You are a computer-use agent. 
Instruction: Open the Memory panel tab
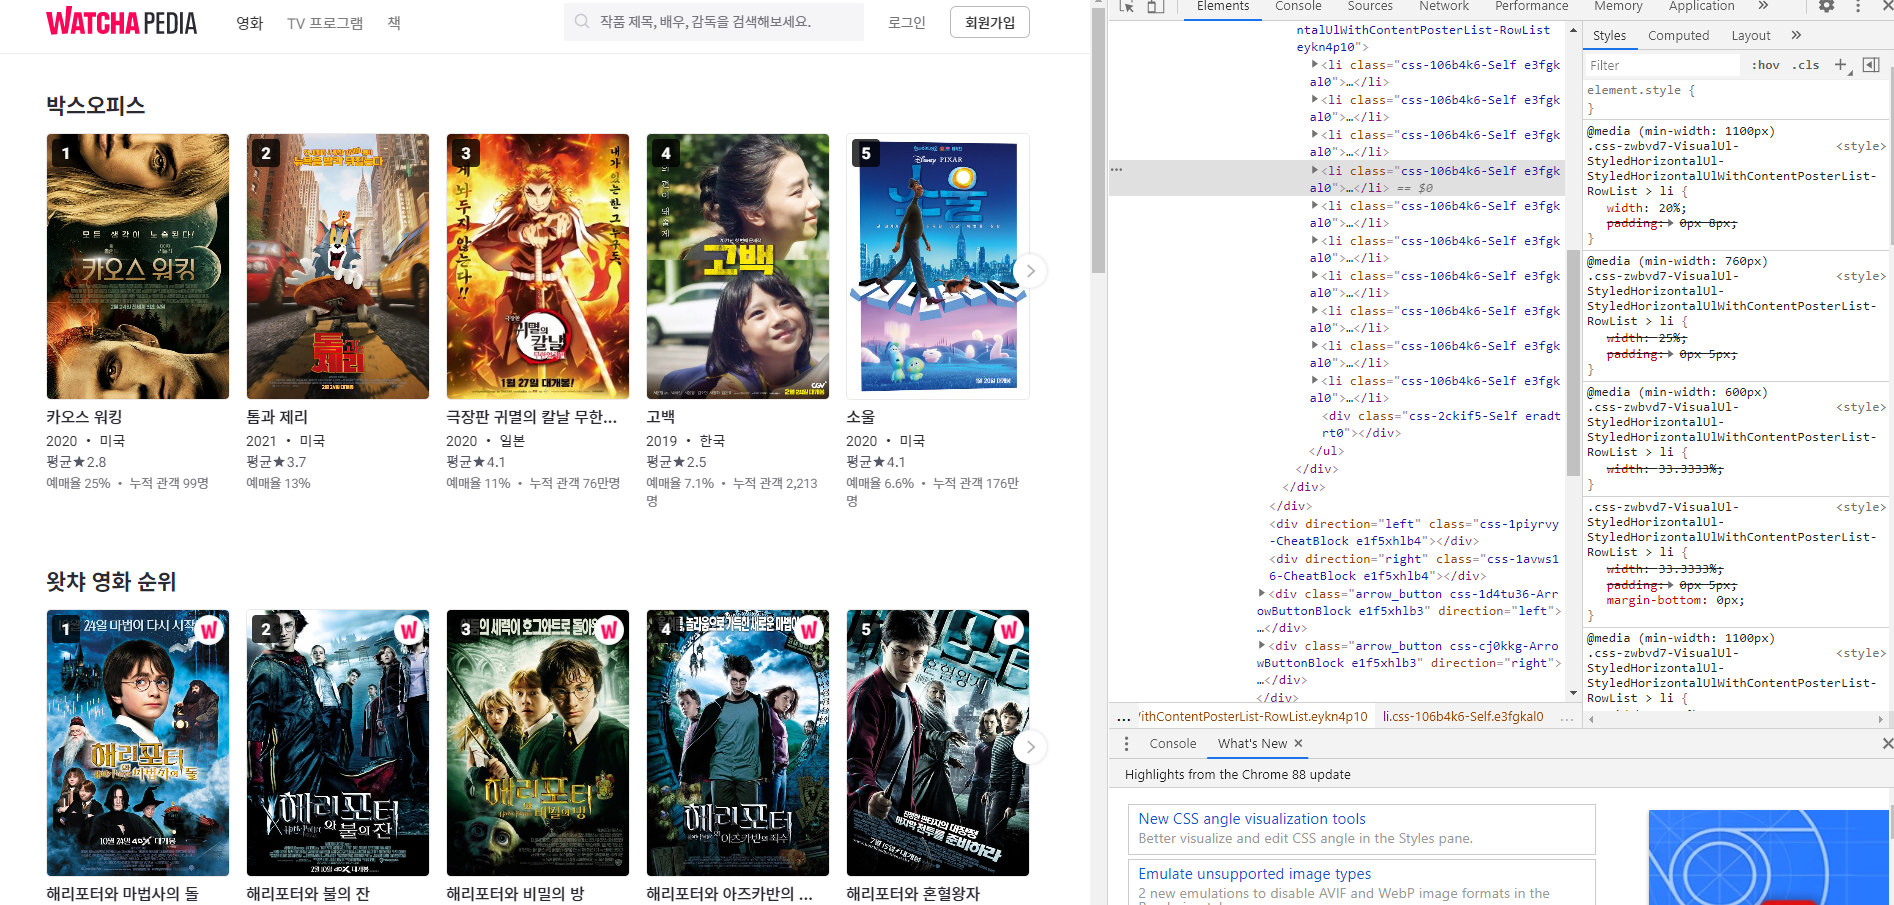(x=1618, y=6)
